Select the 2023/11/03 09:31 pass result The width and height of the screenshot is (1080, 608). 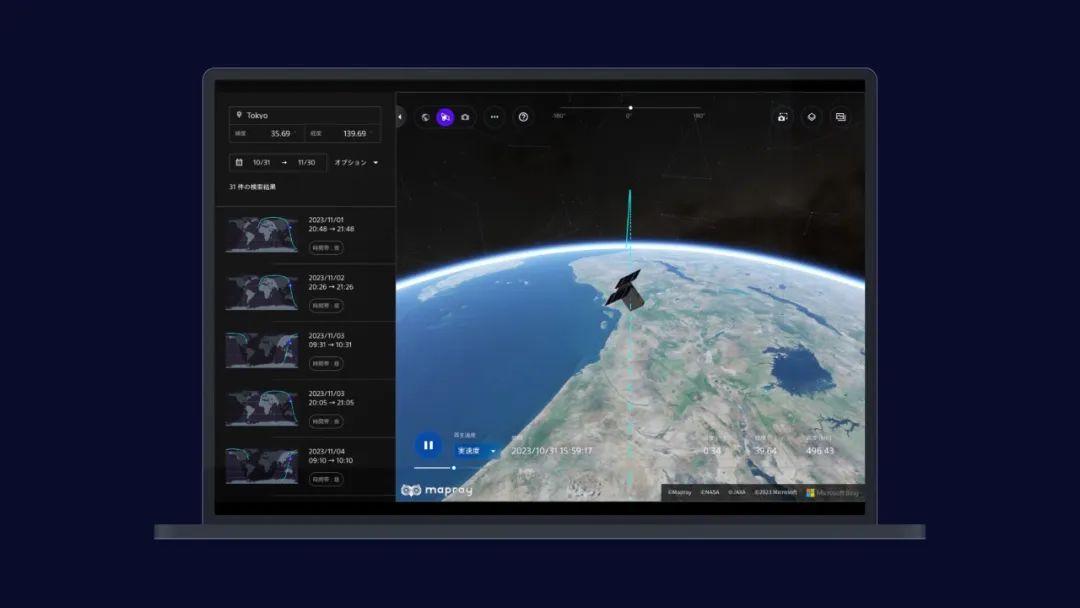(x=305, y=350)
